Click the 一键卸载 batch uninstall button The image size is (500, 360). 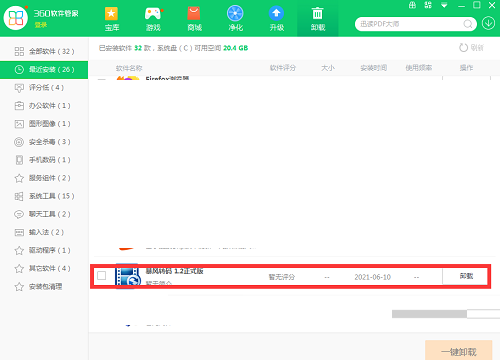tap(459, 350)
